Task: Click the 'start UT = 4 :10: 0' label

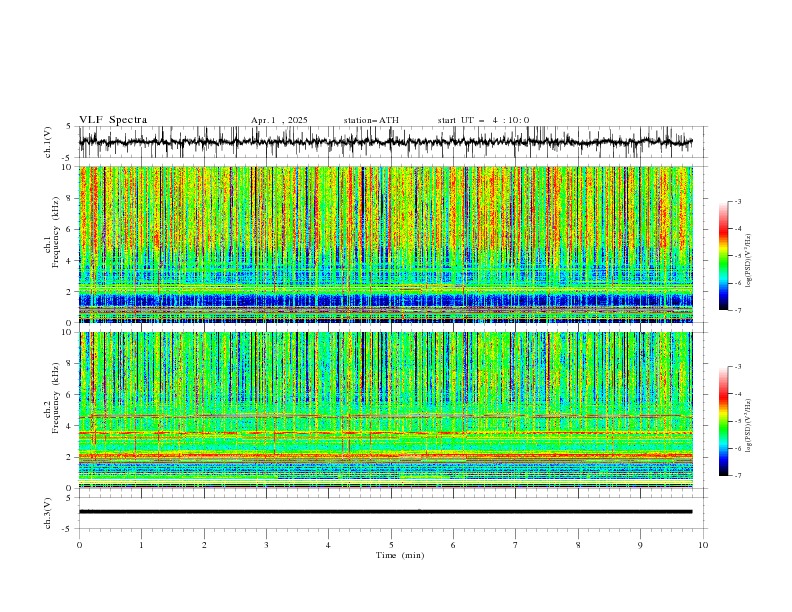Action: 483,120
